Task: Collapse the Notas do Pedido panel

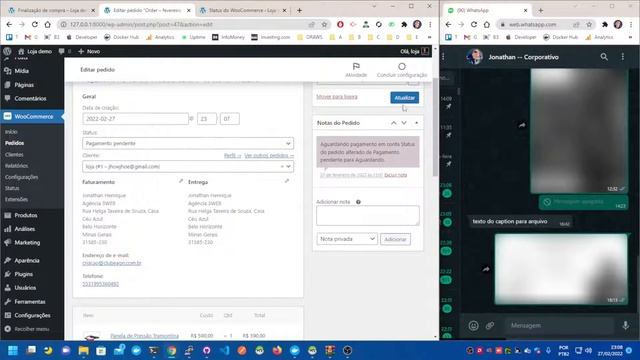Action: point(416,123)
